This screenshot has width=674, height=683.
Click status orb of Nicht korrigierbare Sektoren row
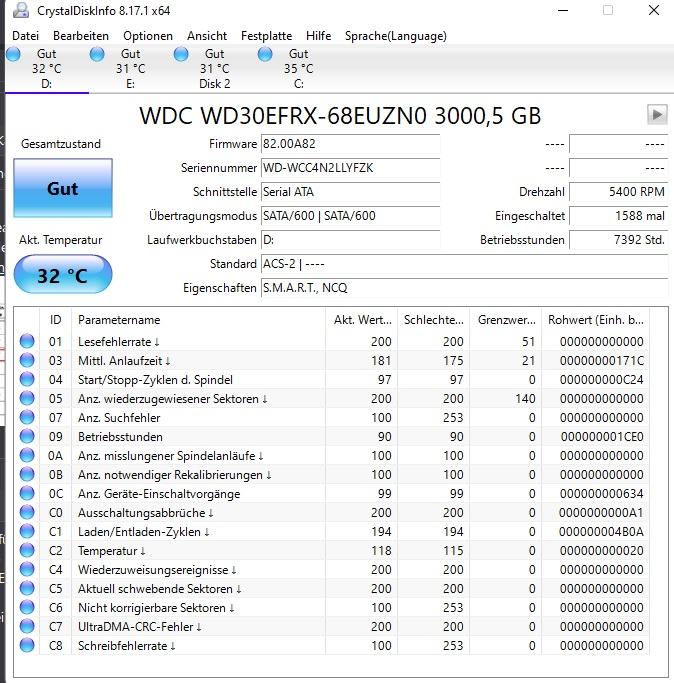point(27,607)
